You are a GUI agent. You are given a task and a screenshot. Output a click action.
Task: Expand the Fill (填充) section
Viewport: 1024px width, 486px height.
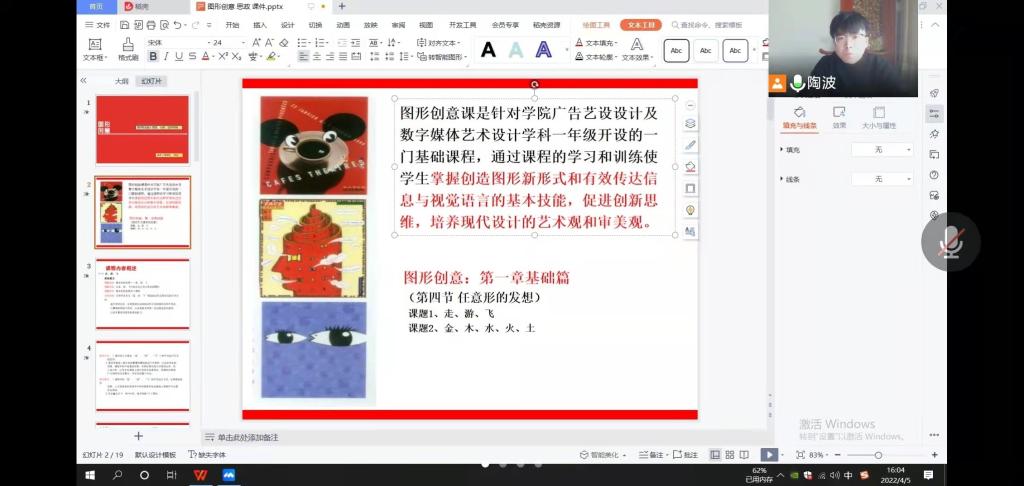click(790, 150)
